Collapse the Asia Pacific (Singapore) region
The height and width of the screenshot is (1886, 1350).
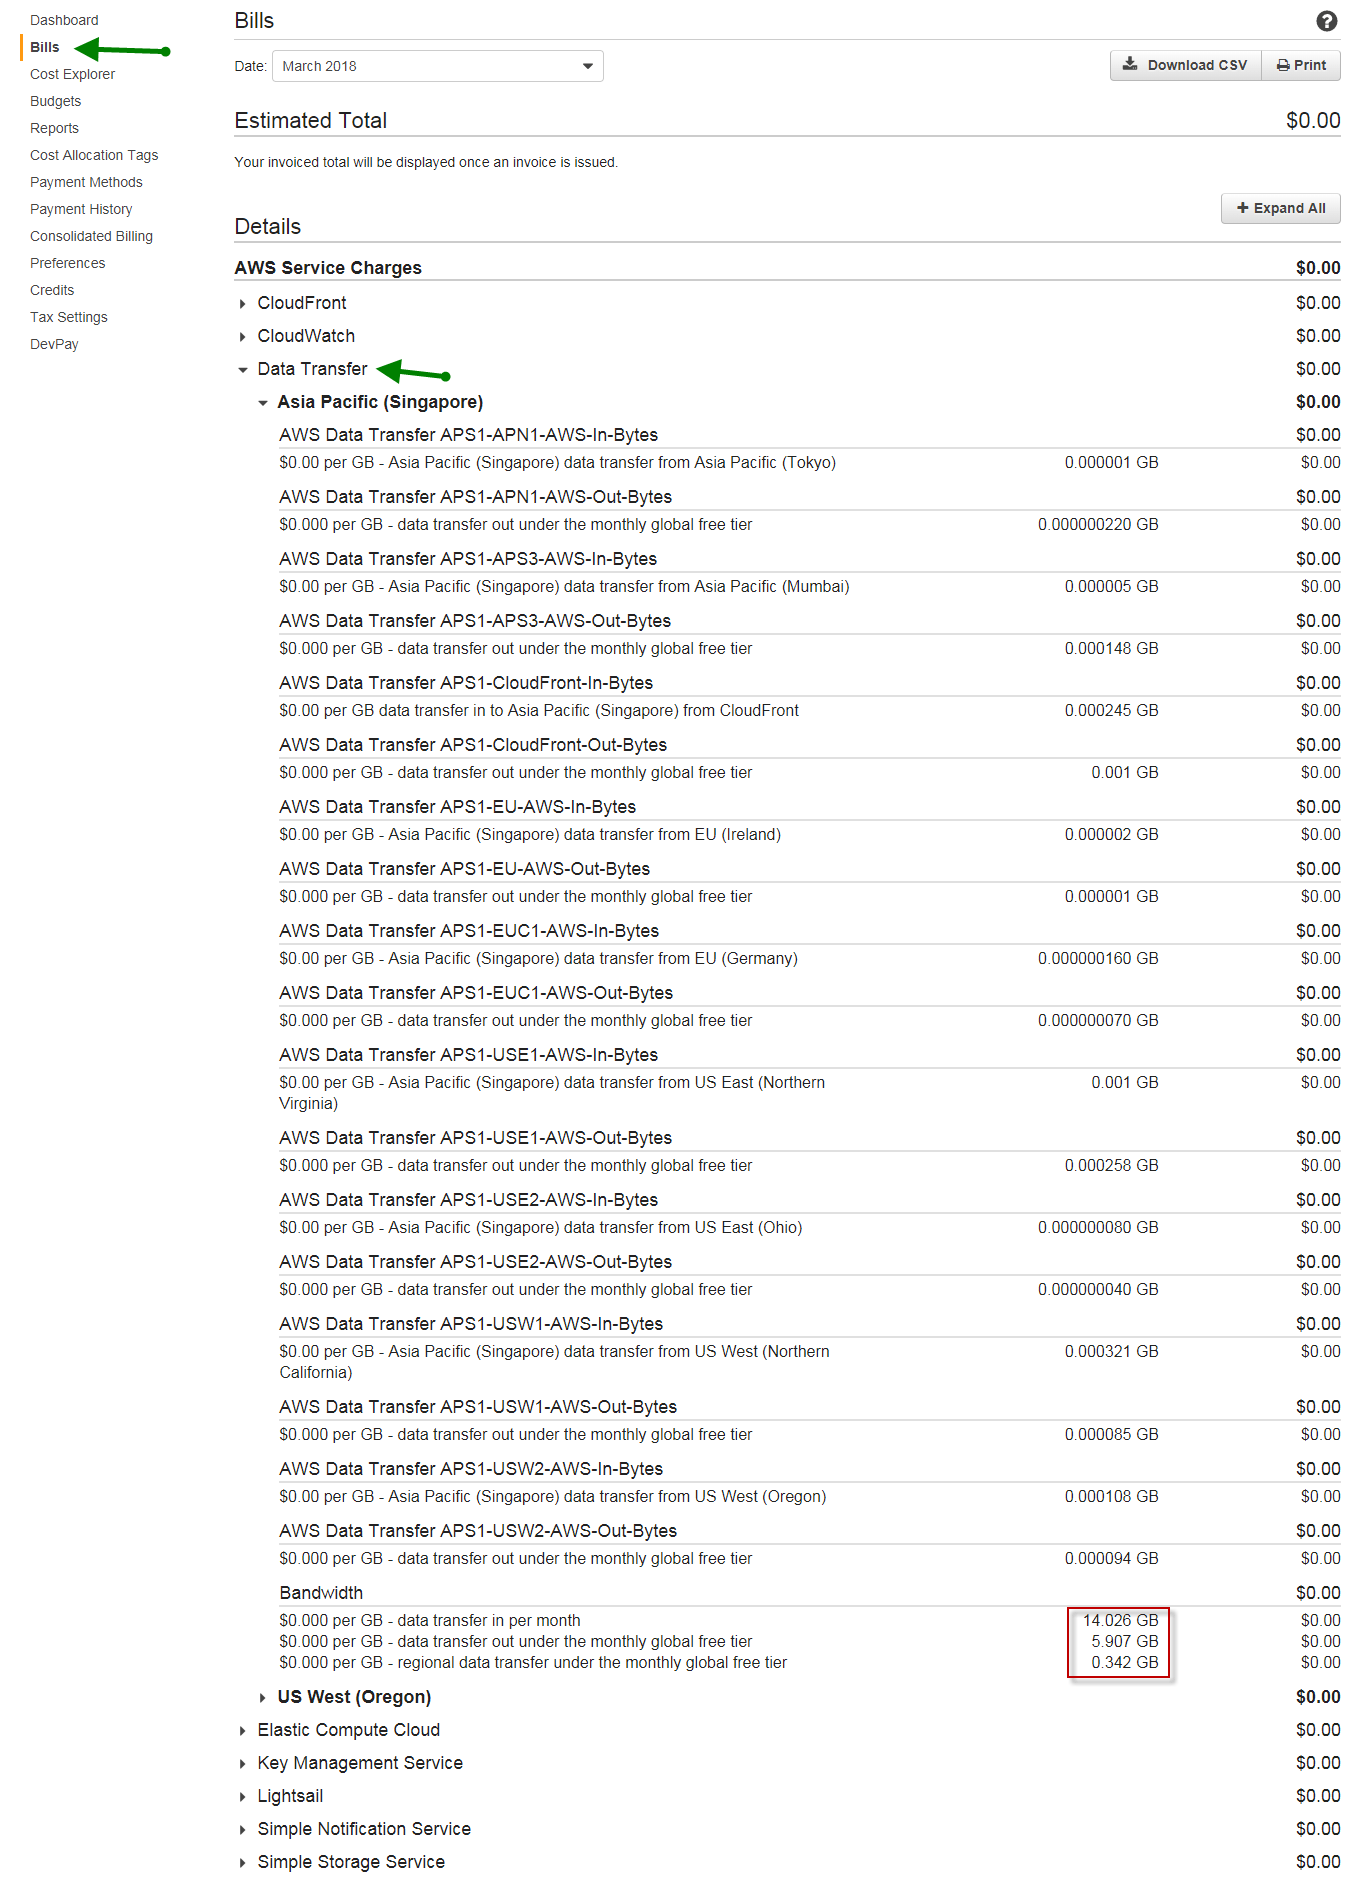pyautogui.click(x=370, y=402)
